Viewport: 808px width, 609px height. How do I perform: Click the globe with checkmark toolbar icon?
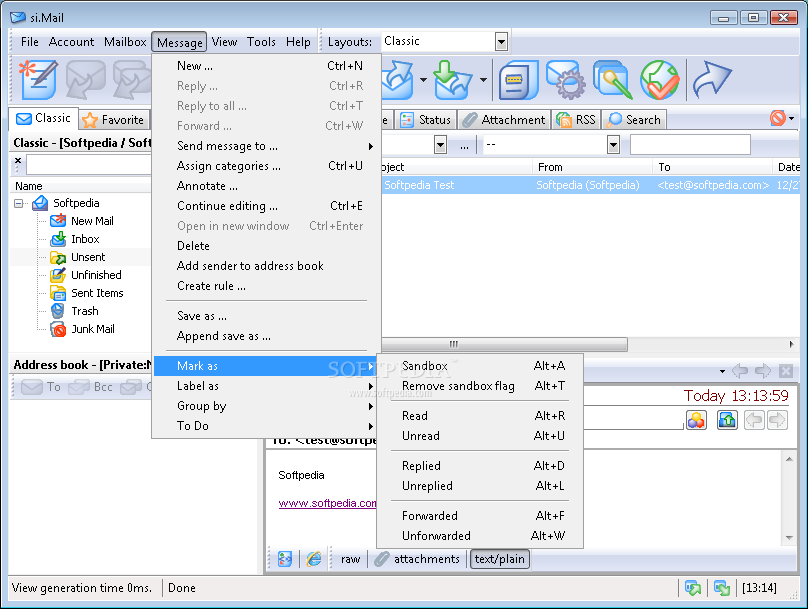(x=660, y=80)
